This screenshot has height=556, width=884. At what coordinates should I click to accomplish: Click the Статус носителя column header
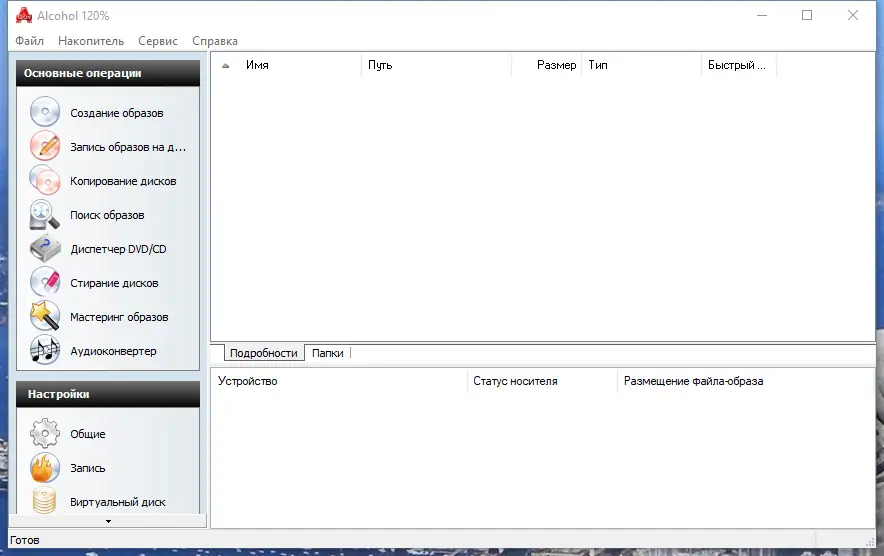tap(542, 381)
